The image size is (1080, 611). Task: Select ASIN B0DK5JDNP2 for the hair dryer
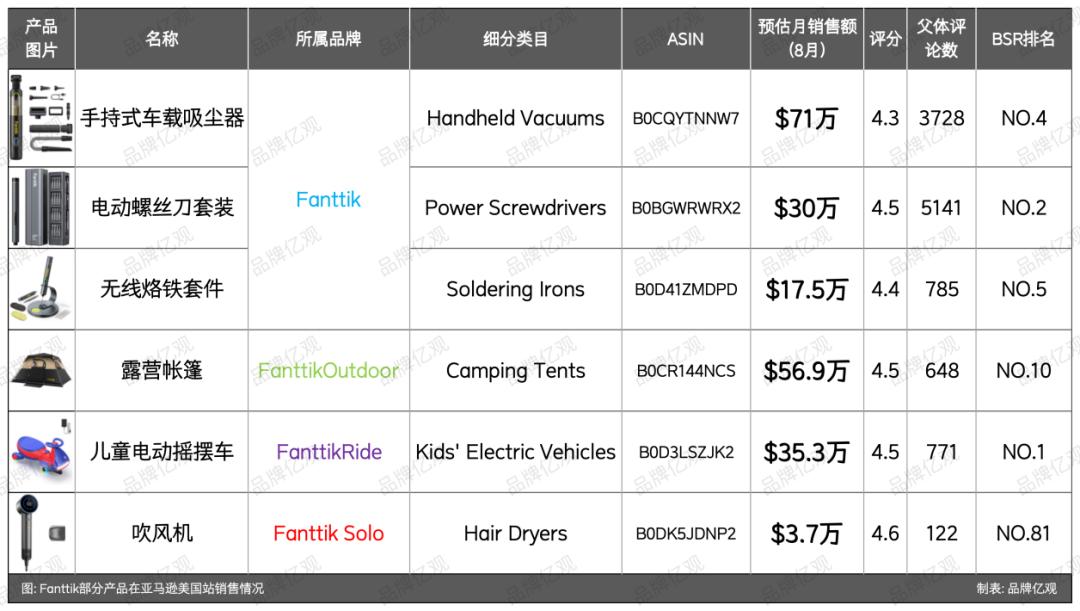click(686, 534)
